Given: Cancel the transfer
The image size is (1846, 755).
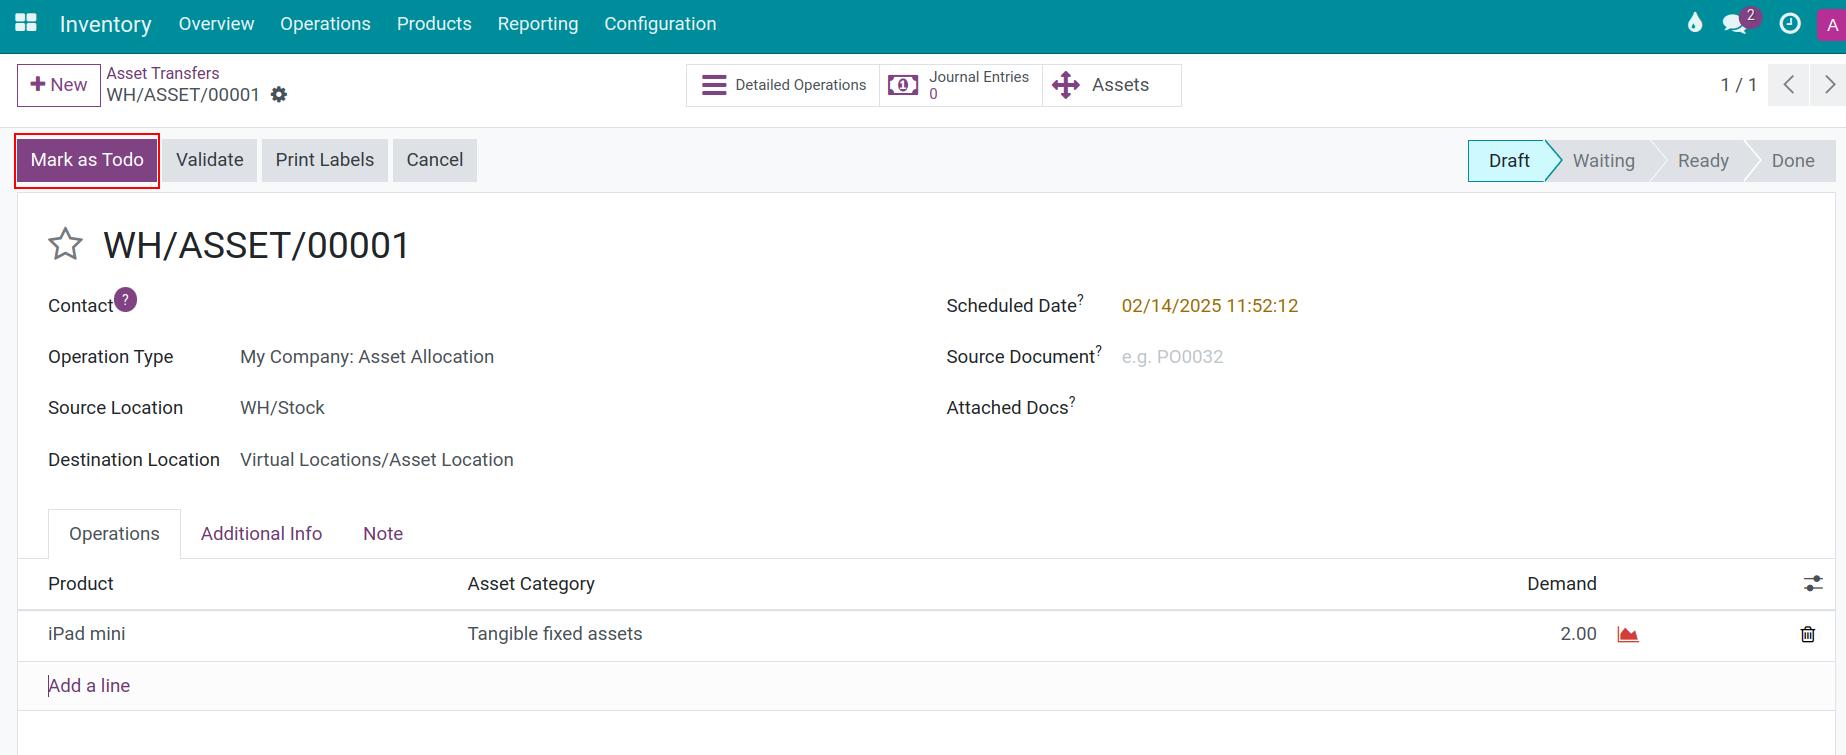Looking at the screenshot, I should point(435,160).
